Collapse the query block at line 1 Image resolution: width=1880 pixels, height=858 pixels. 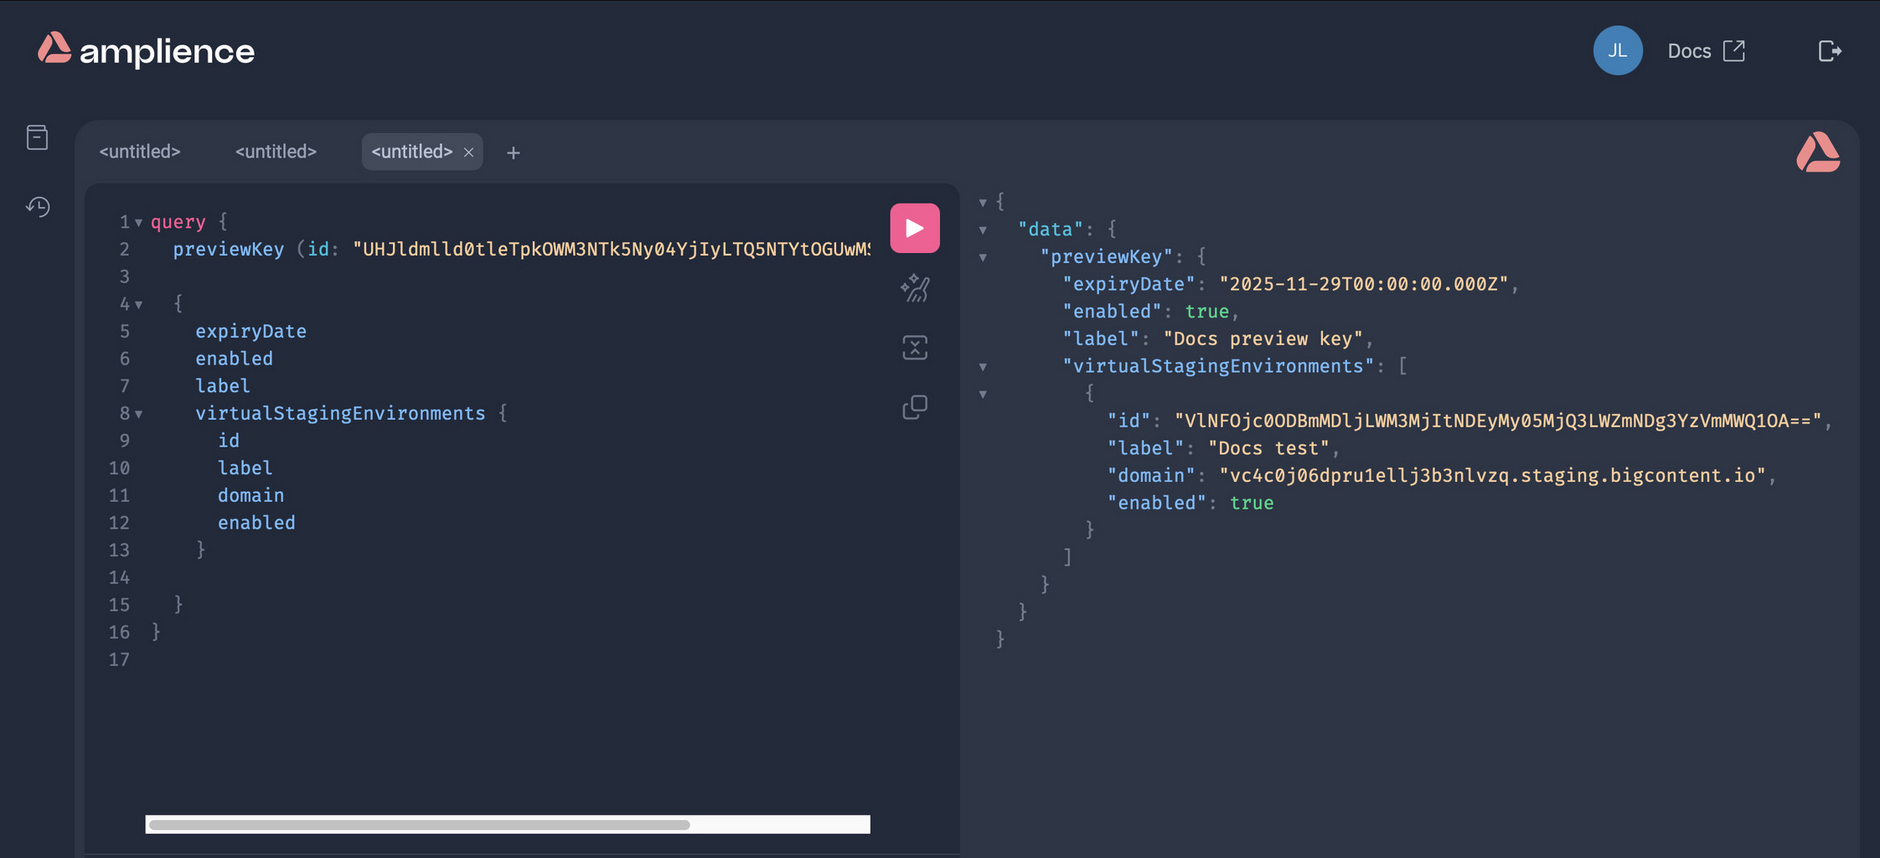click(139, 223)
